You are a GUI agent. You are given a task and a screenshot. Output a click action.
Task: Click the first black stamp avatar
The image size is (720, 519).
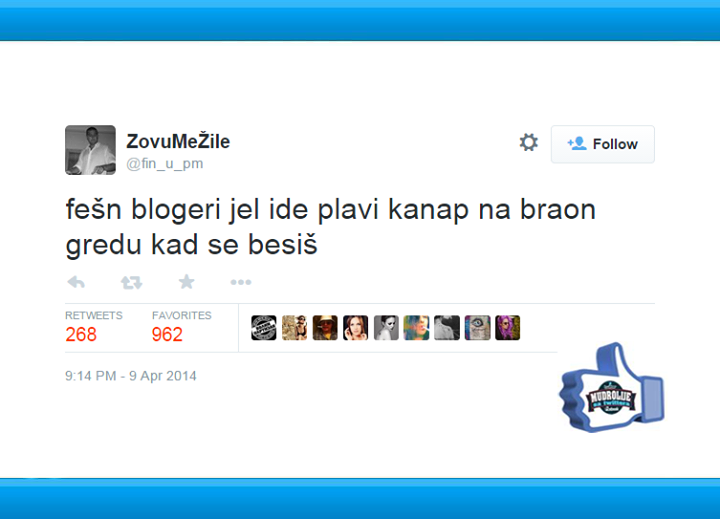click(x=264, y=327)
